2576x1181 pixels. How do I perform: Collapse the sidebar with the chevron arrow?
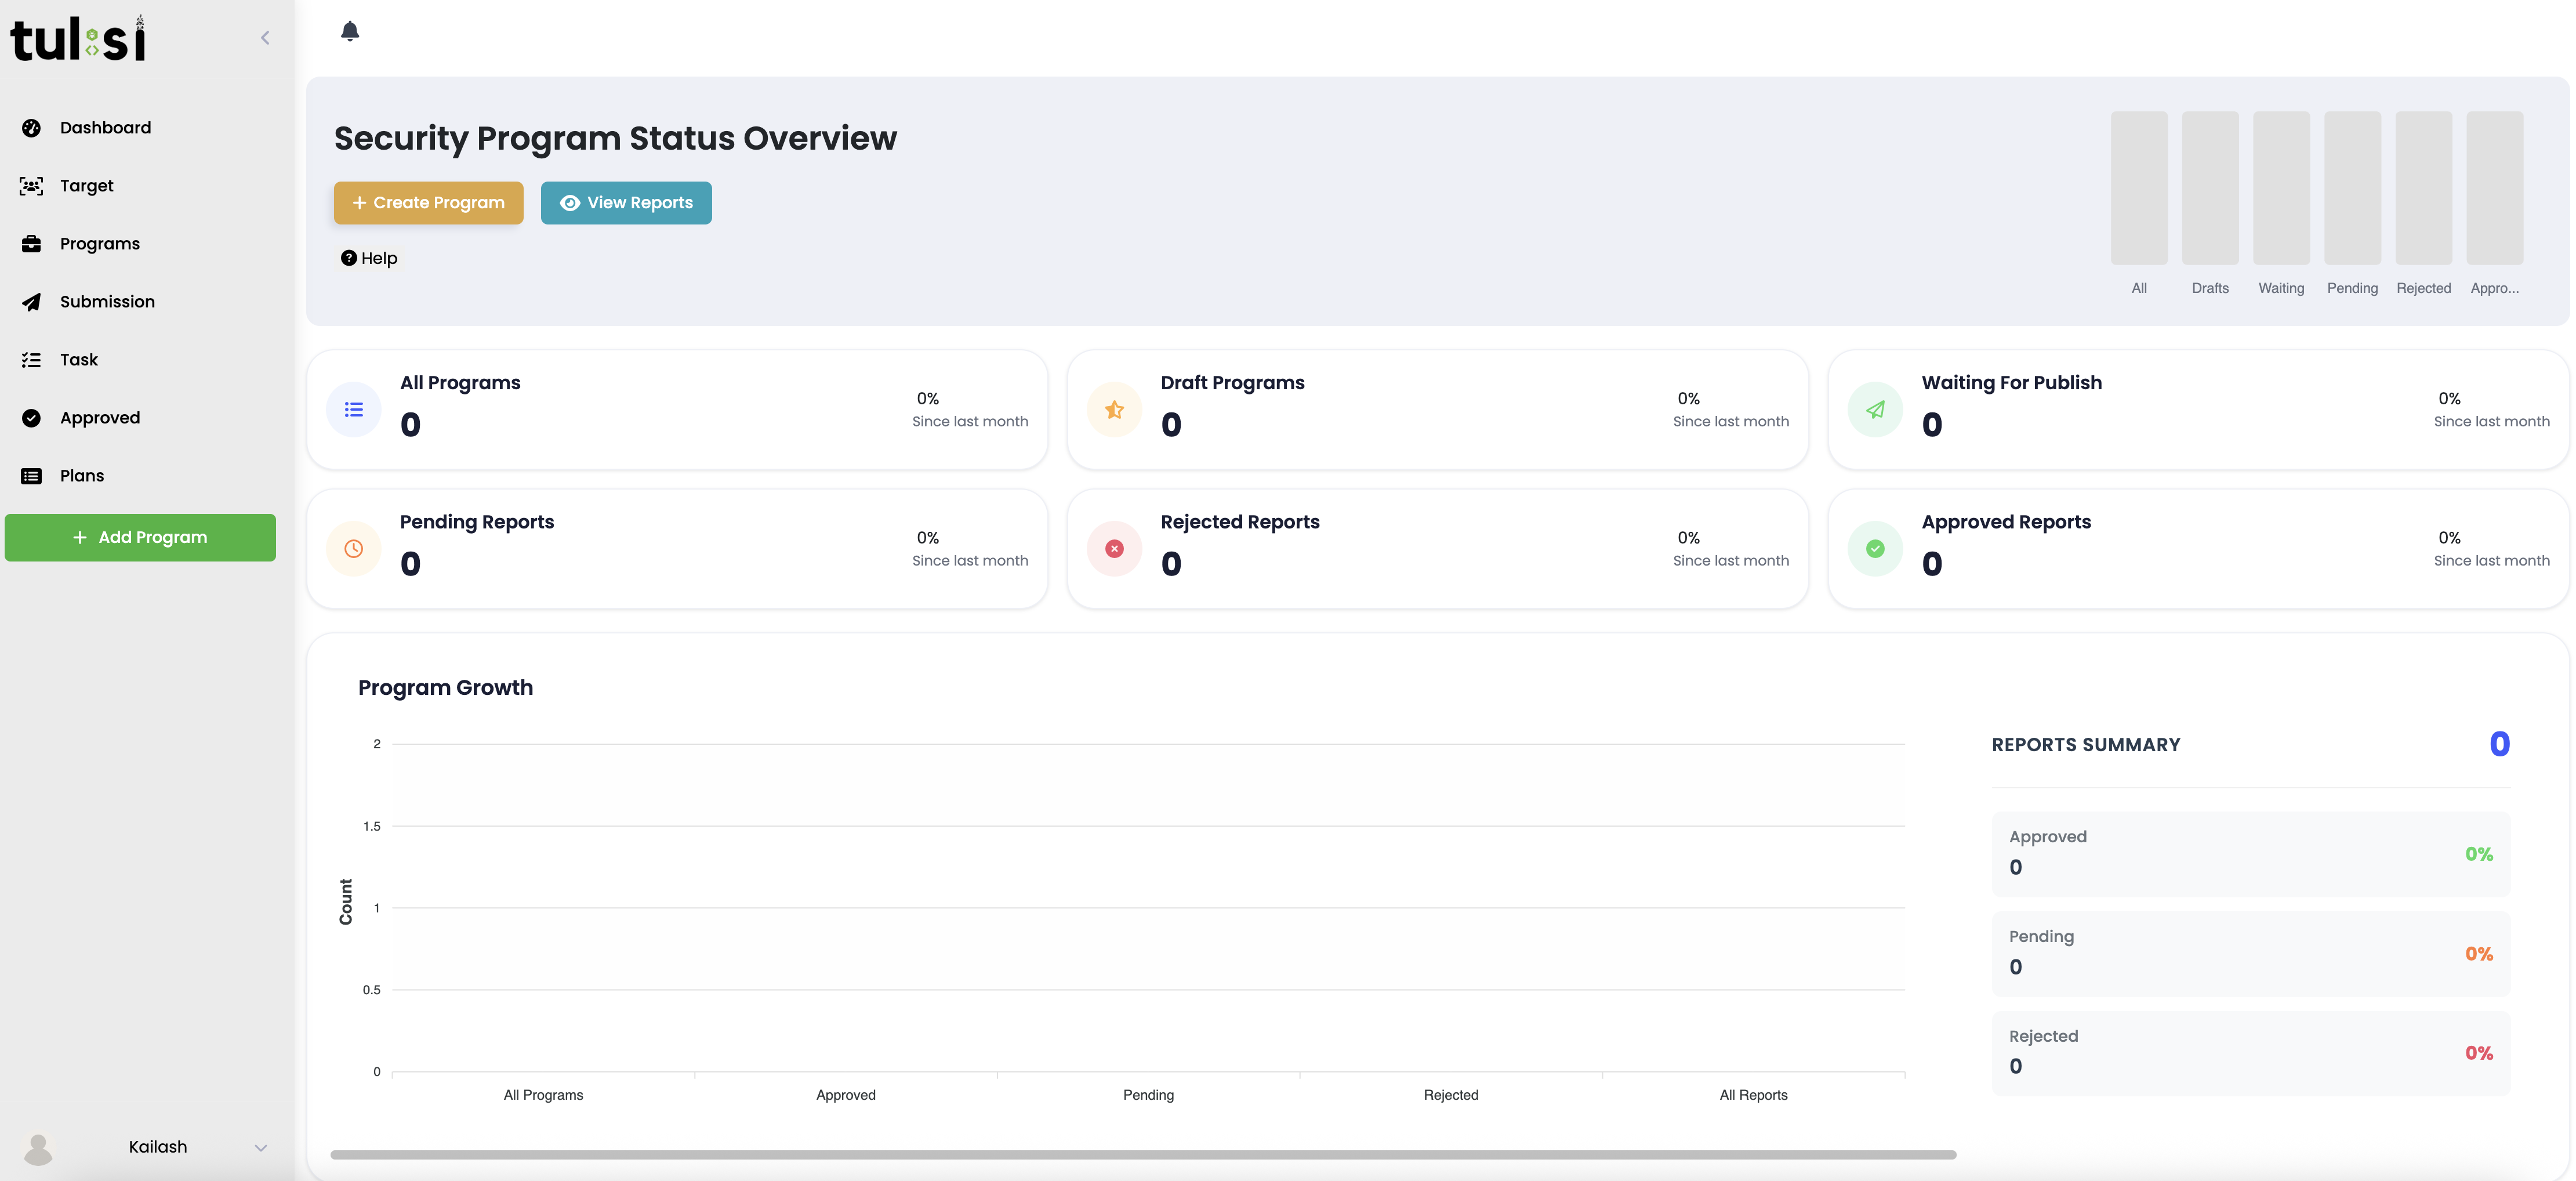265,38
